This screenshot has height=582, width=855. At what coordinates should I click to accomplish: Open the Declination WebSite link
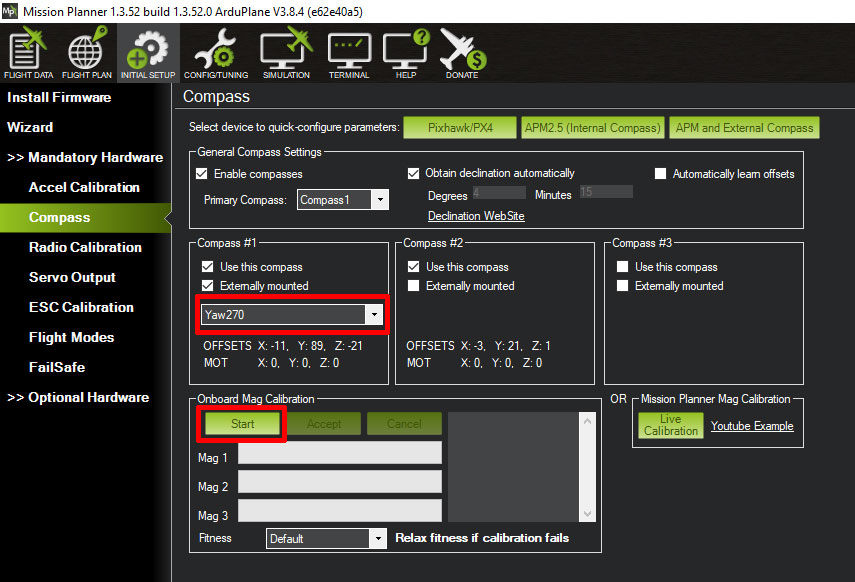[476, 216]
